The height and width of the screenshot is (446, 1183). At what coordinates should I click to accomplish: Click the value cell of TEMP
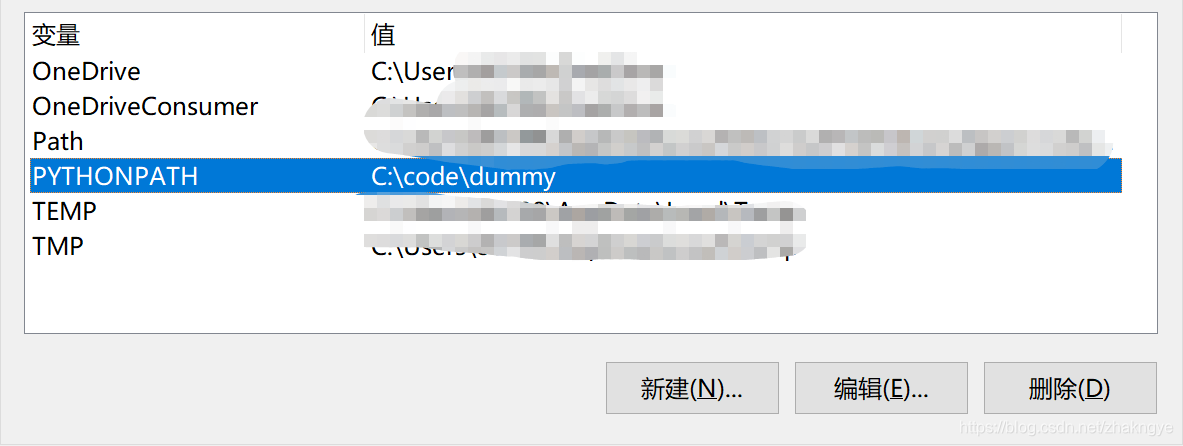[x=585, y=211]
